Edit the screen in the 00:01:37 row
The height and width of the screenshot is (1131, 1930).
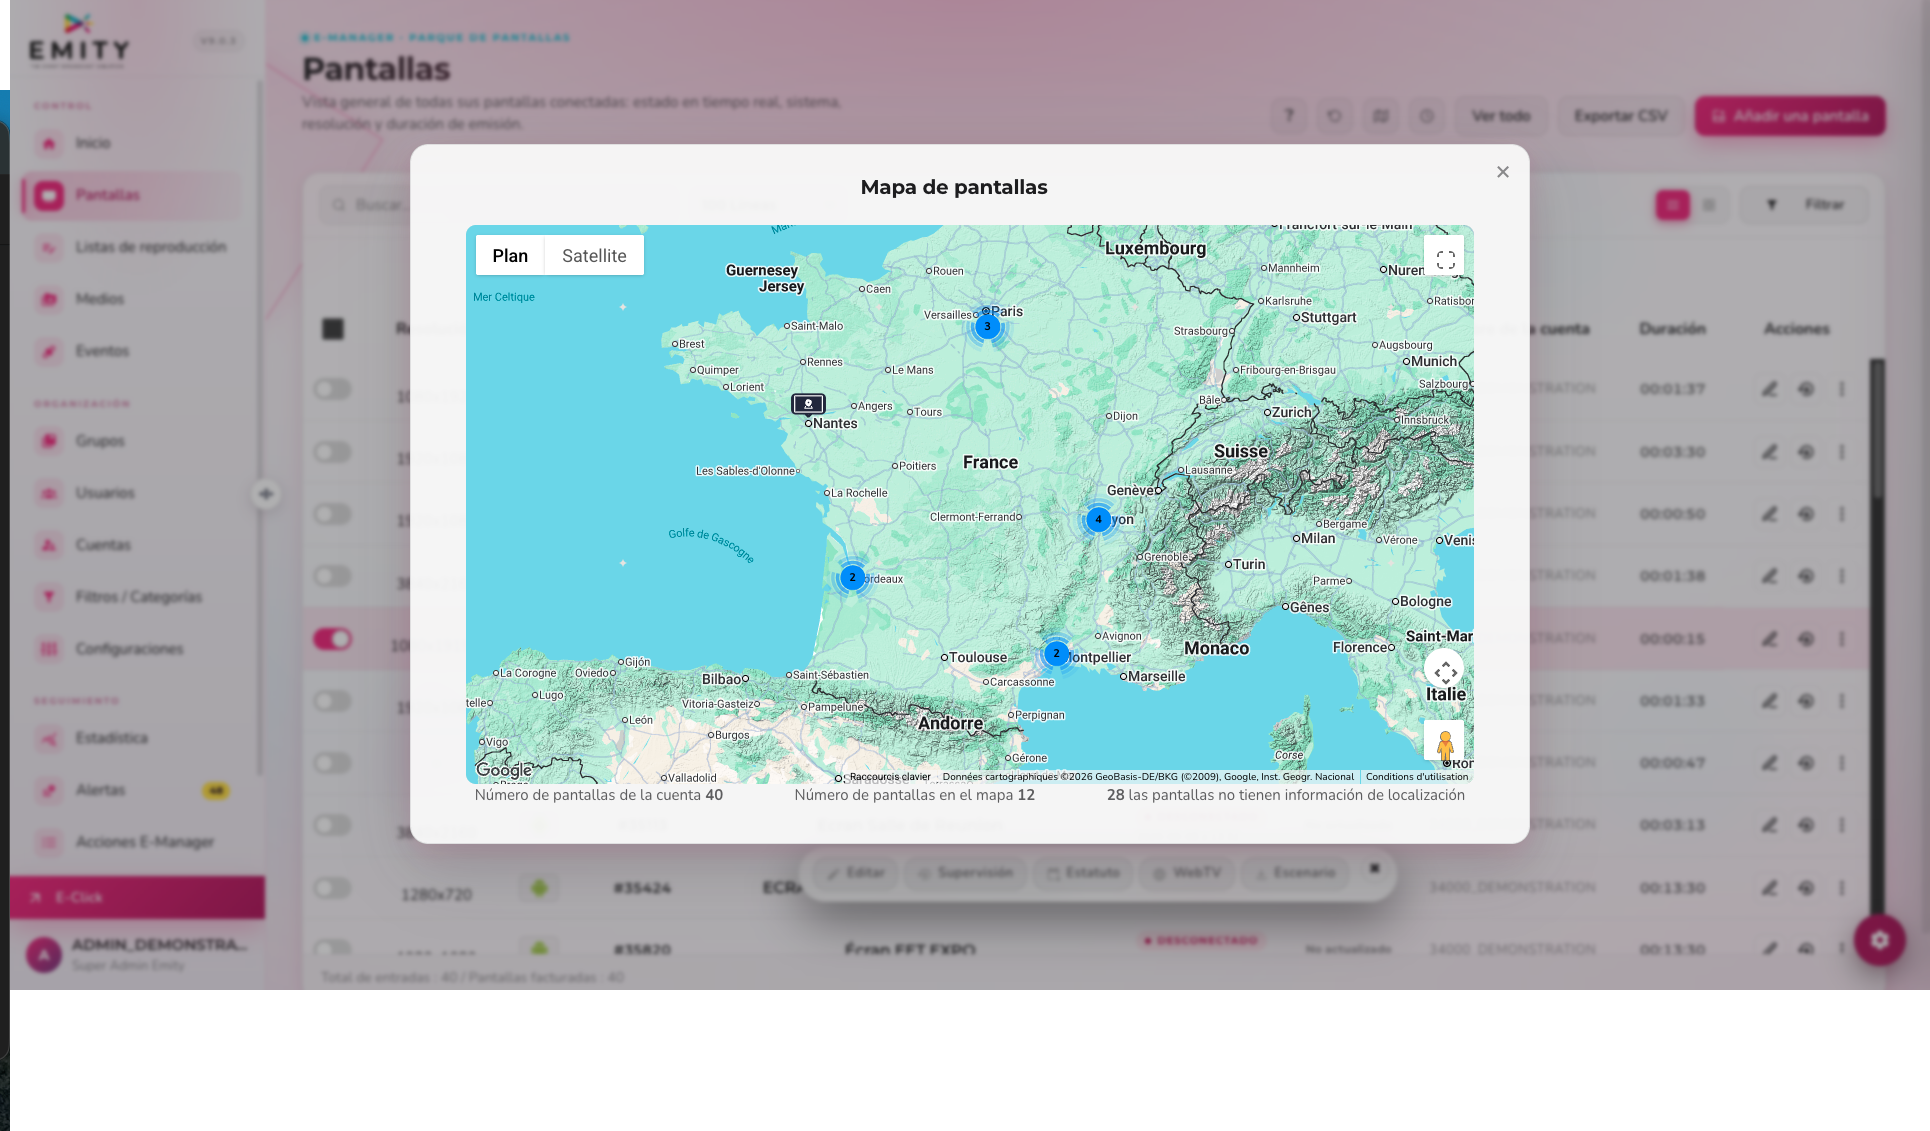(x=1769, y=389)
